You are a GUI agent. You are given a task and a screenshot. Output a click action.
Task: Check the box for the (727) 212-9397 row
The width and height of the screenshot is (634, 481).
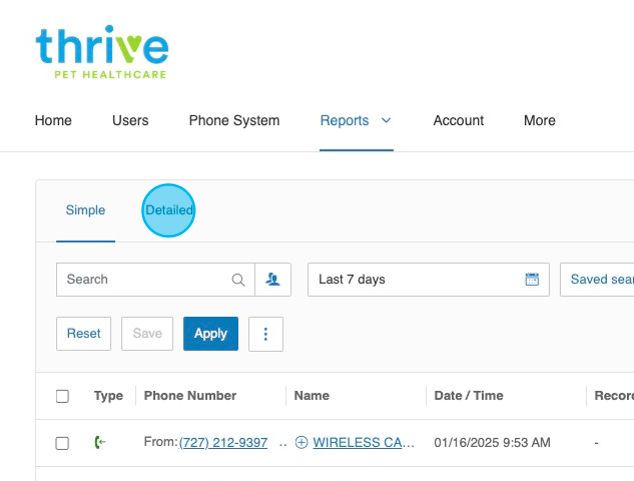[62, 443]
